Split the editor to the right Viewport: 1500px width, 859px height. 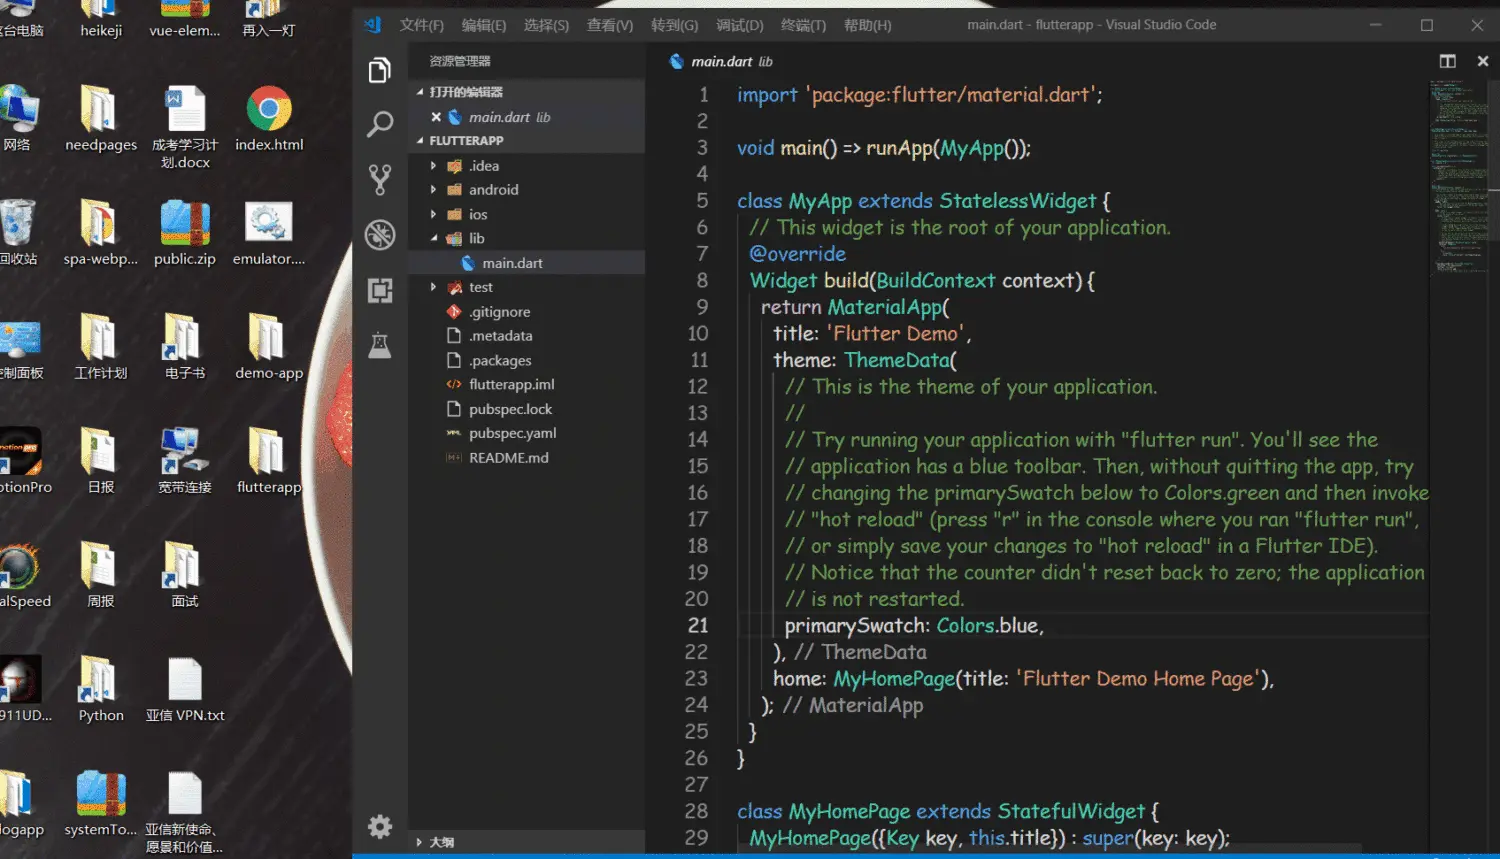(x=1447, y=61)
